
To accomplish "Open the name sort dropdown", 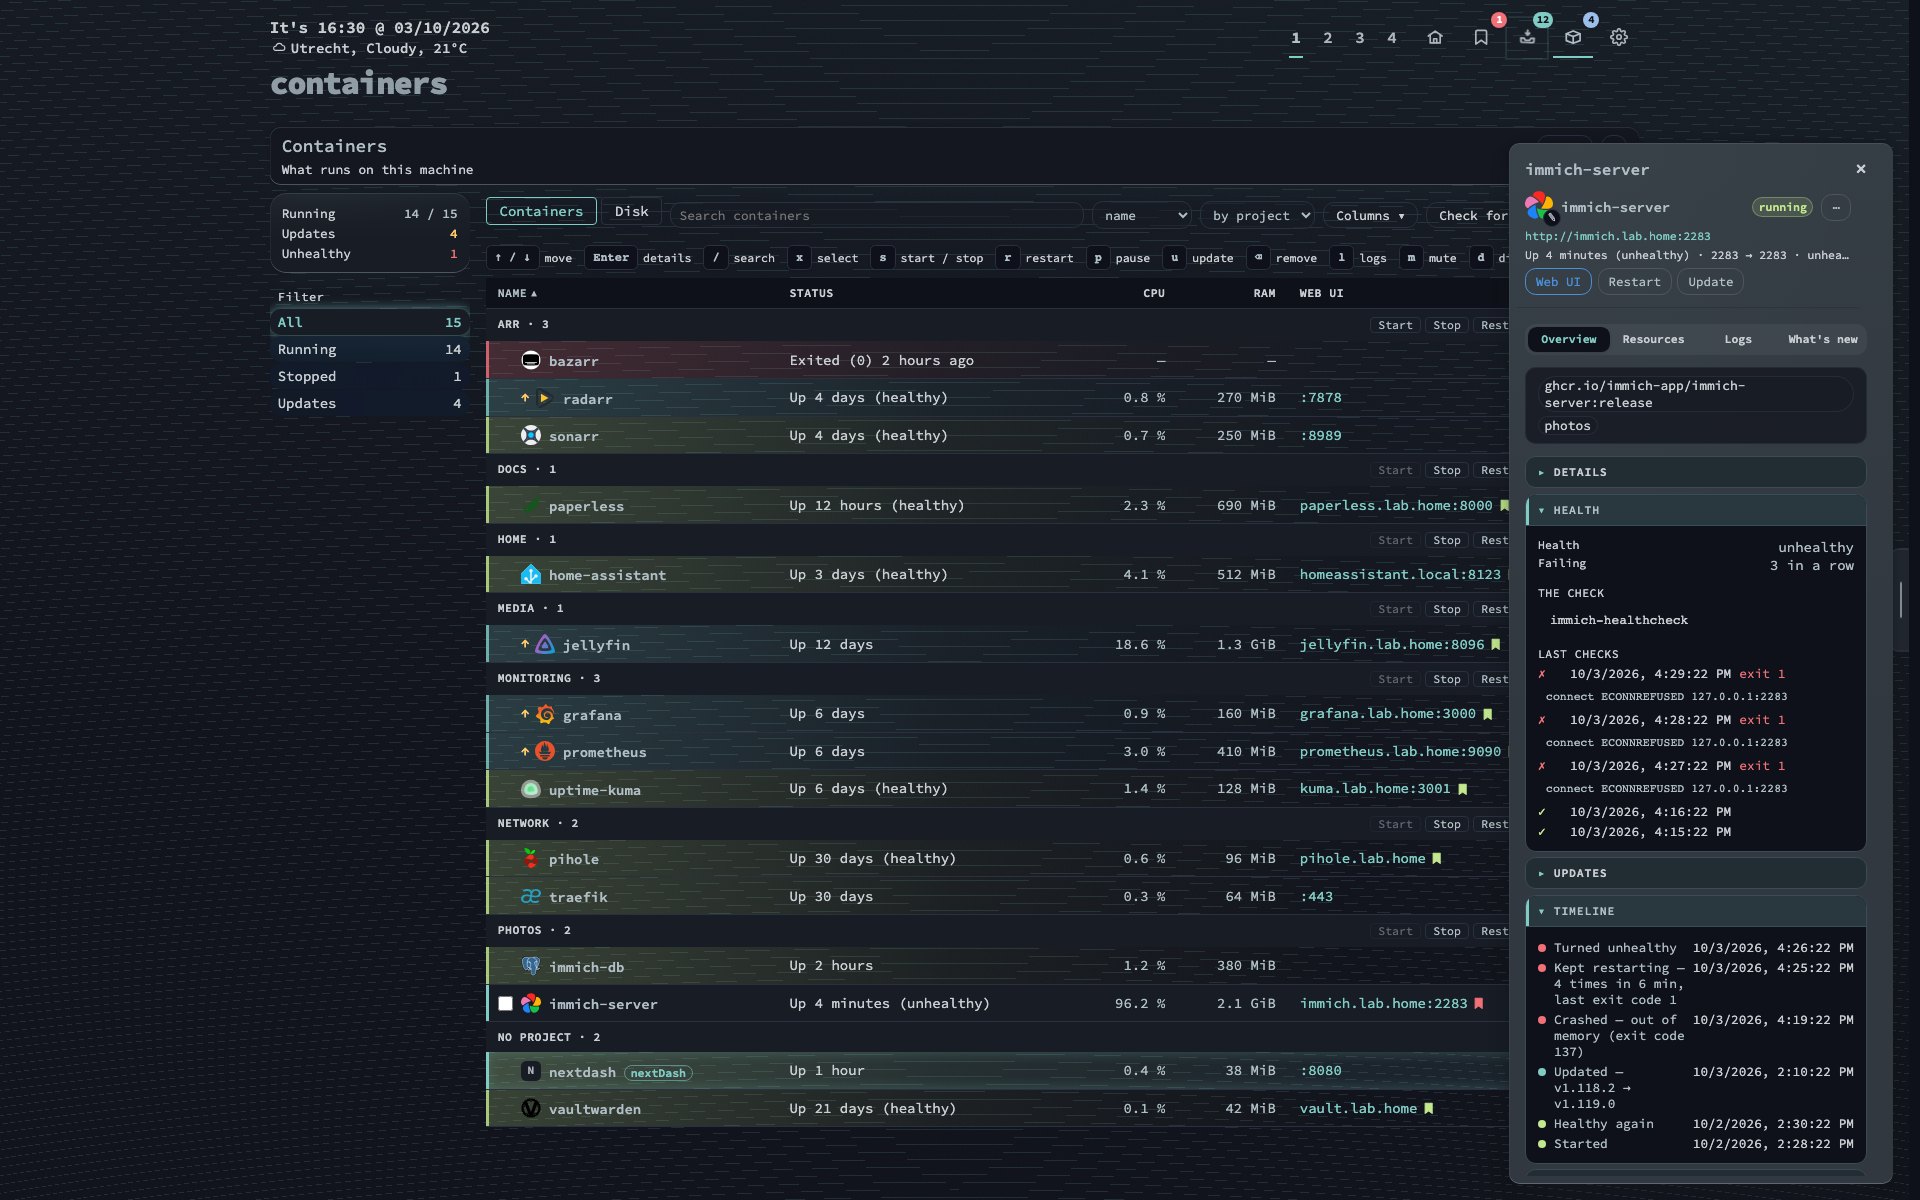I will click(1143, 215).
